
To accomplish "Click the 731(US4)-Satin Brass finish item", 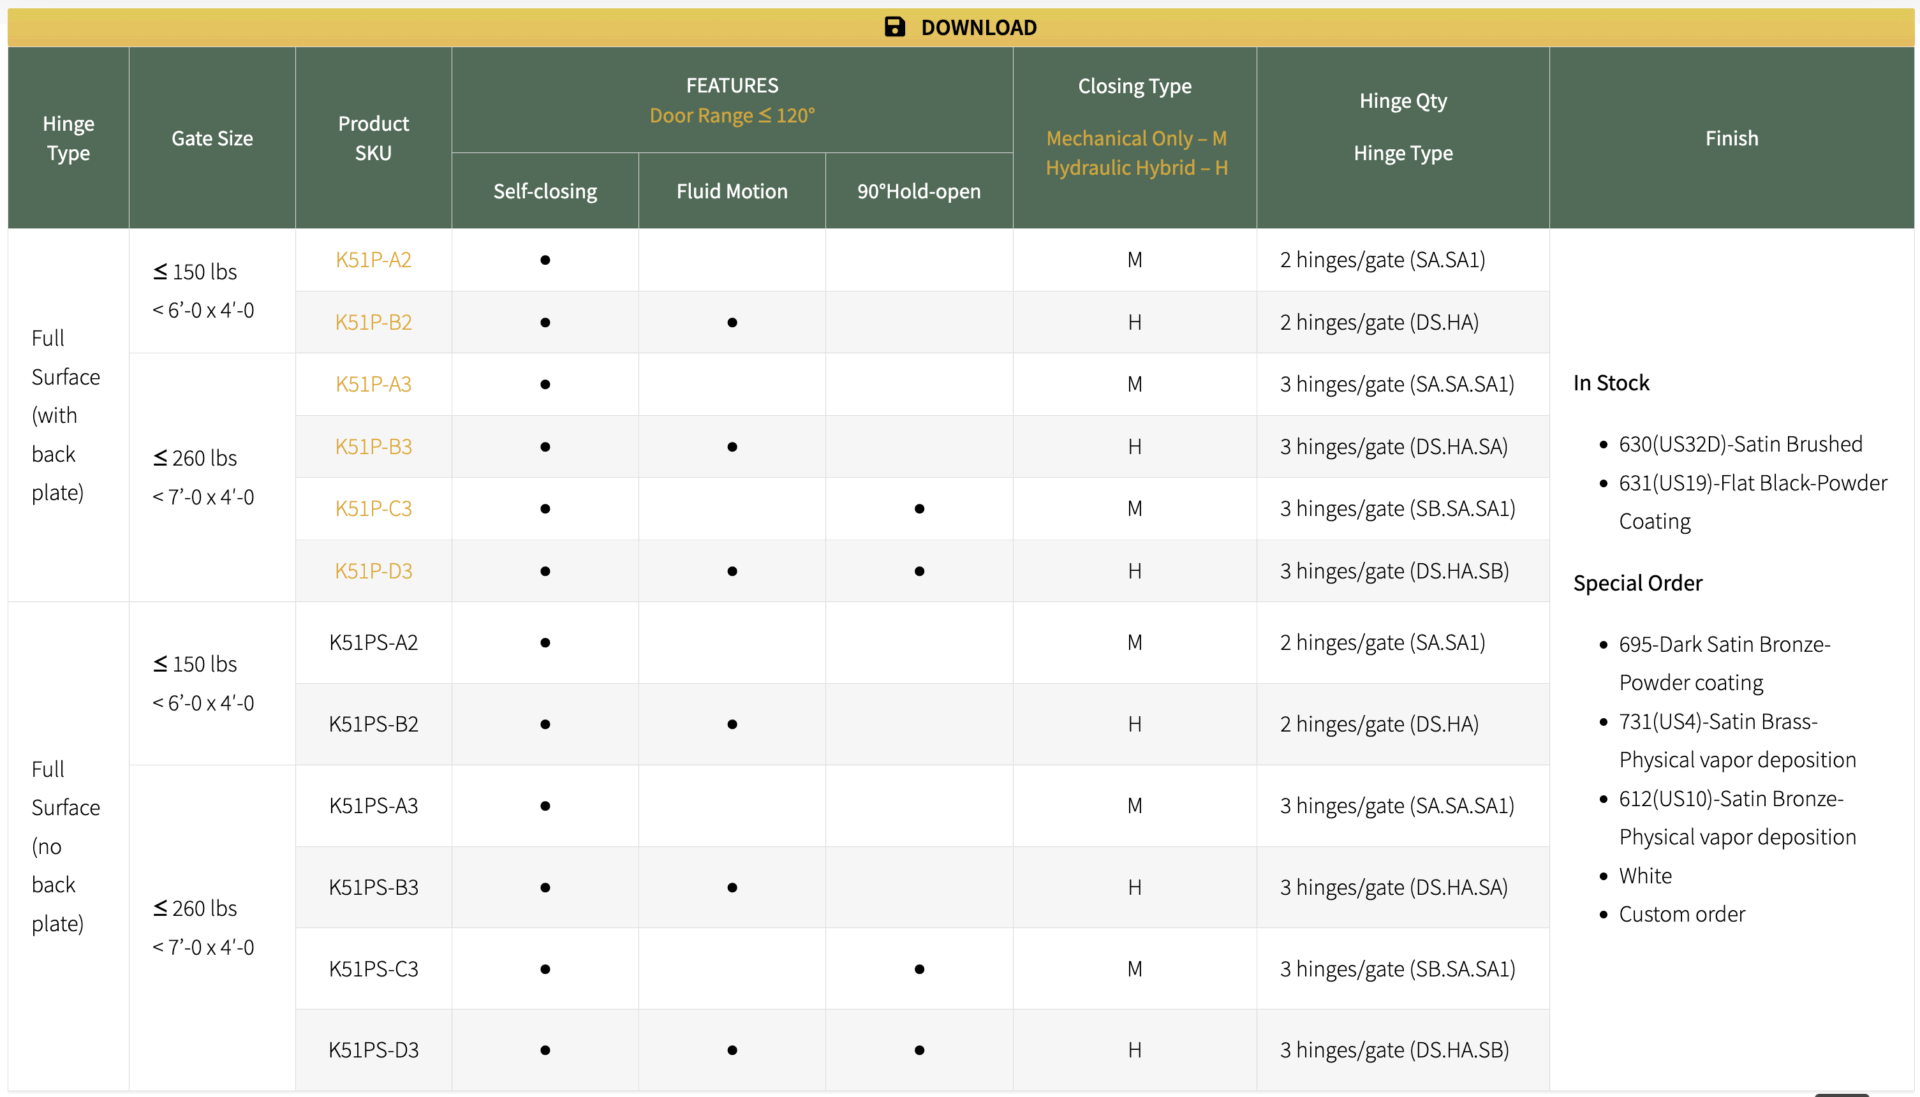I will point(1737,741).
